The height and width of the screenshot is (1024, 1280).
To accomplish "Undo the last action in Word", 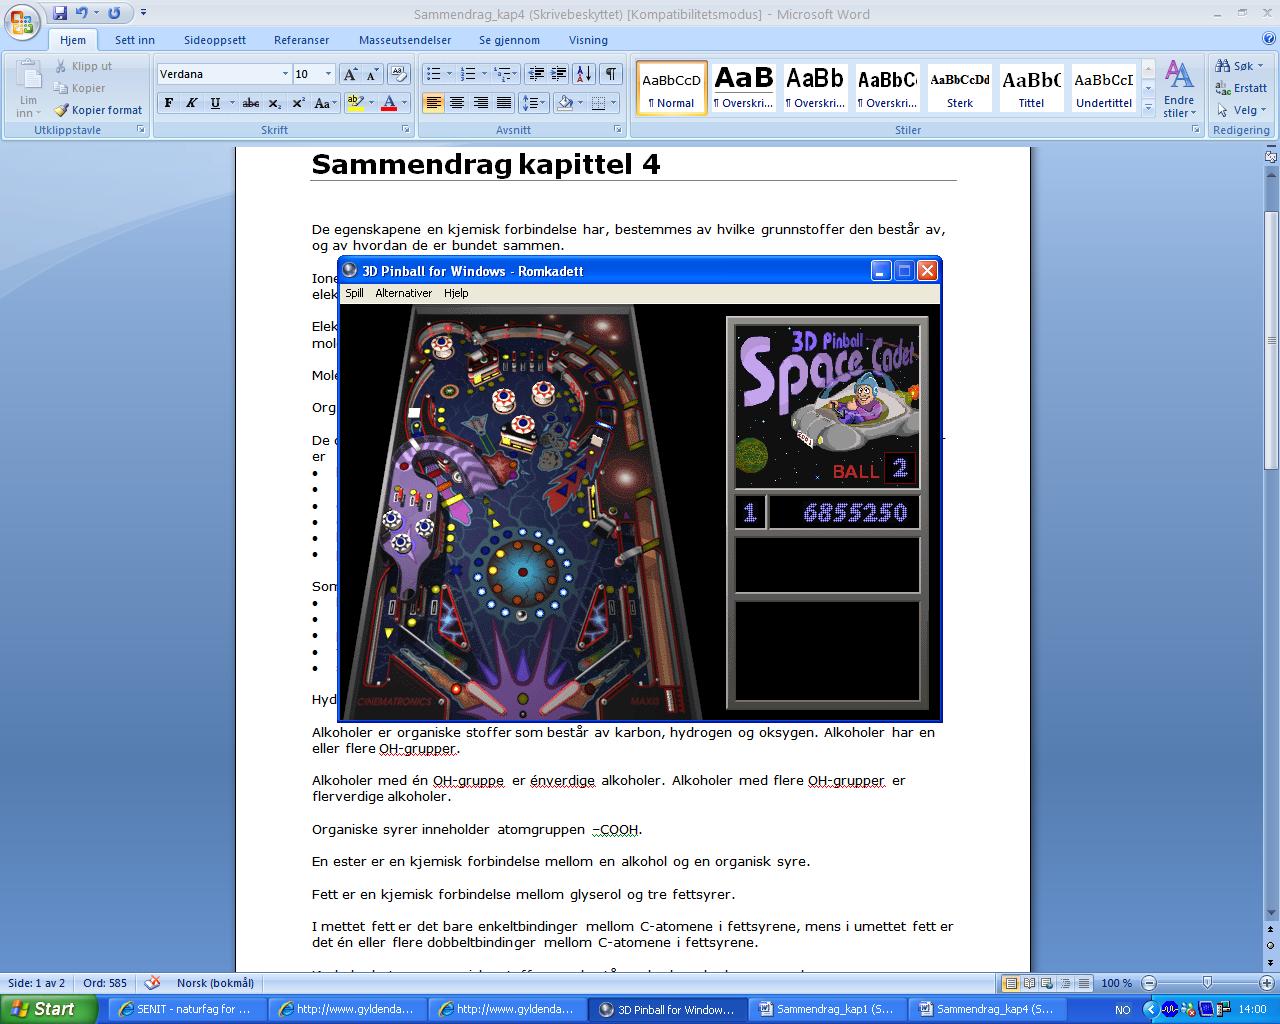I will pyautogui.click(x=82, y=13).
